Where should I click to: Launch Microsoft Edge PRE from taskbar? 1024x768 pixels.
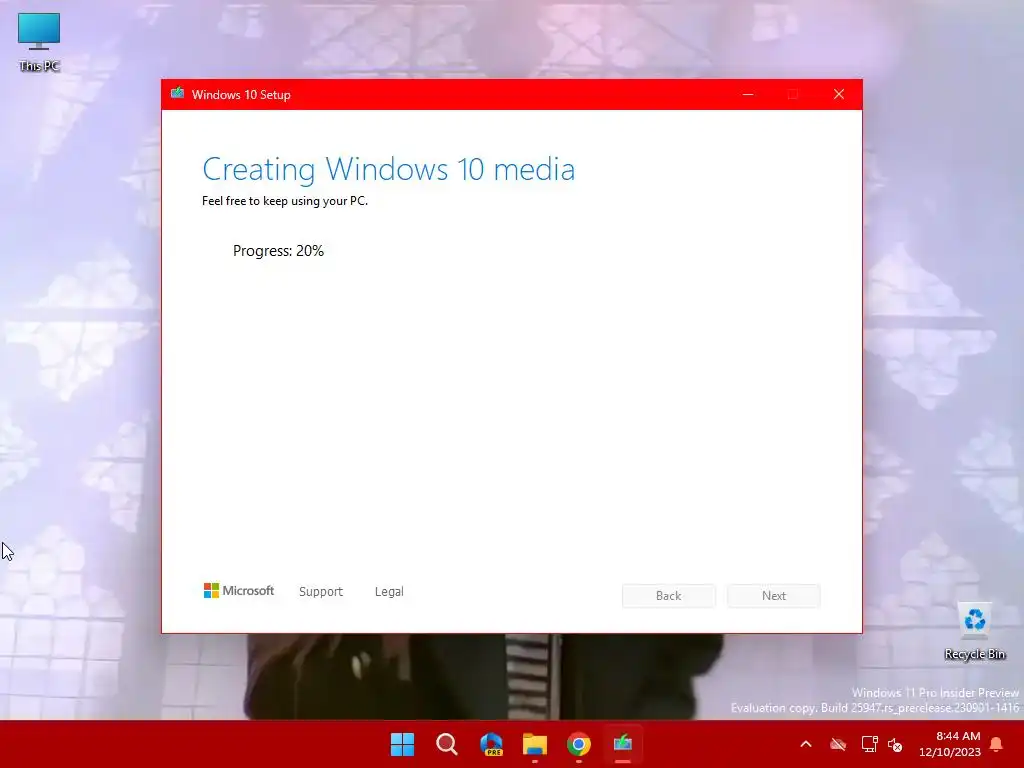pos(491,744)
